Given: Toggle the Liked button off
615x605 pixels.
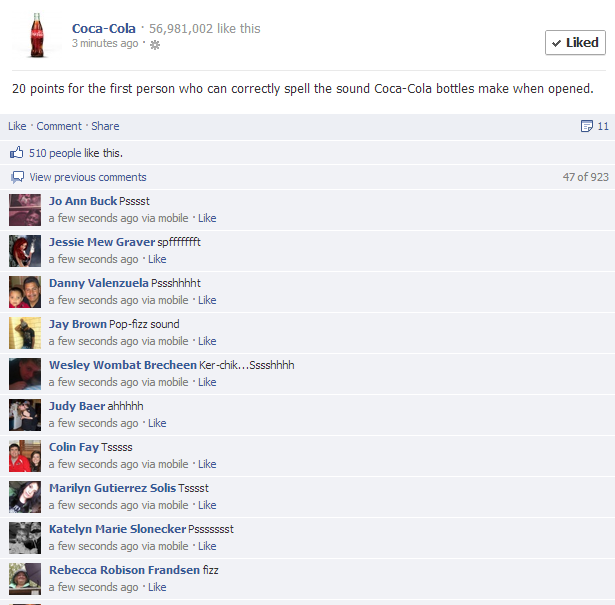Looking at the screenshot, I should pyautogui.click(x=575, y=42).
